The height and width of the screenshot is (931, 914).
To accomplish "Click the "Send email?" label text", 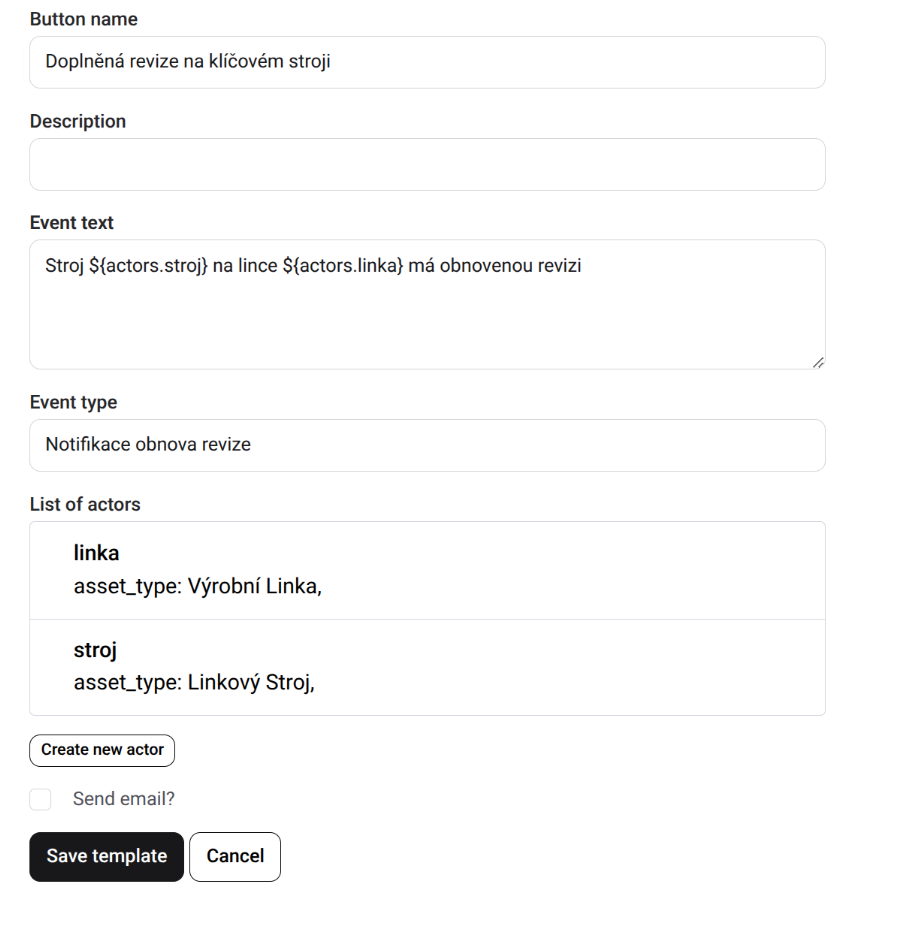I will coord(124,799).
